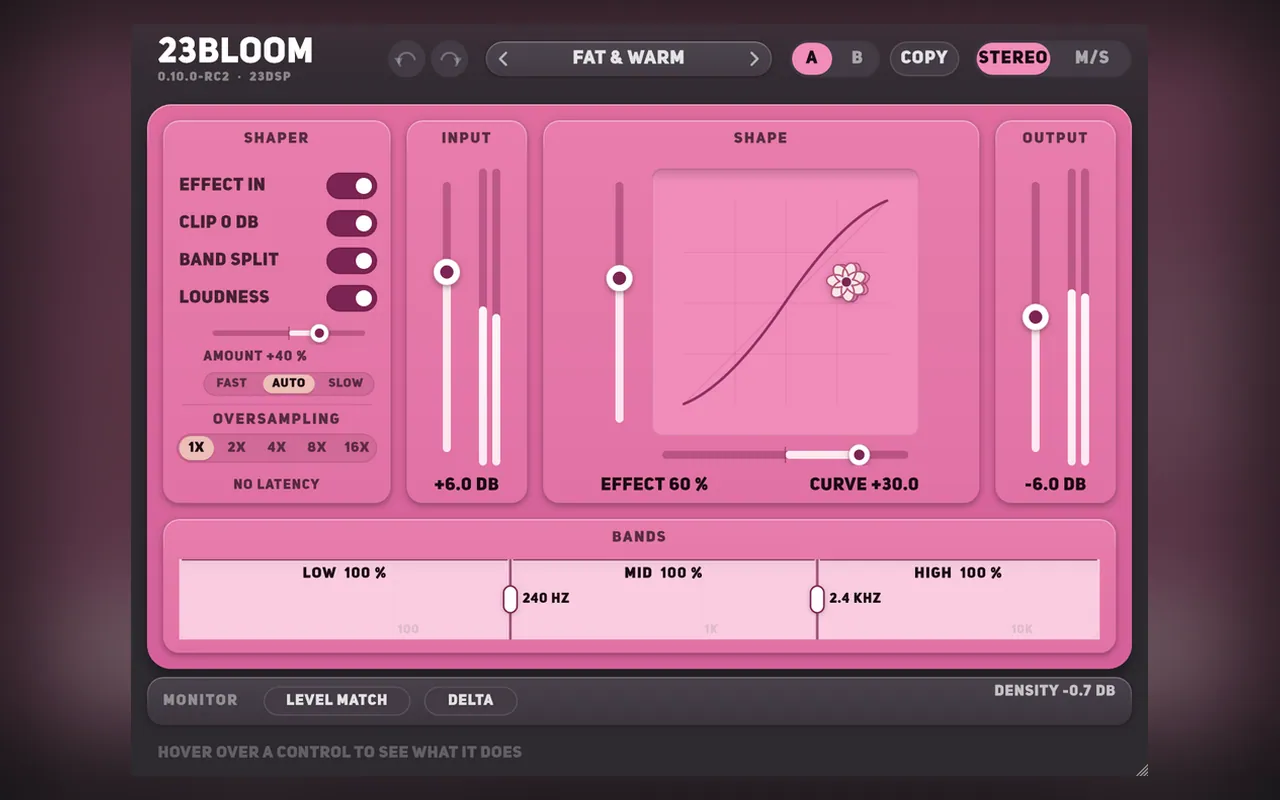Go to previous preset with left chevron
This screenshot has height=800, width=1280.
(503, 59)
